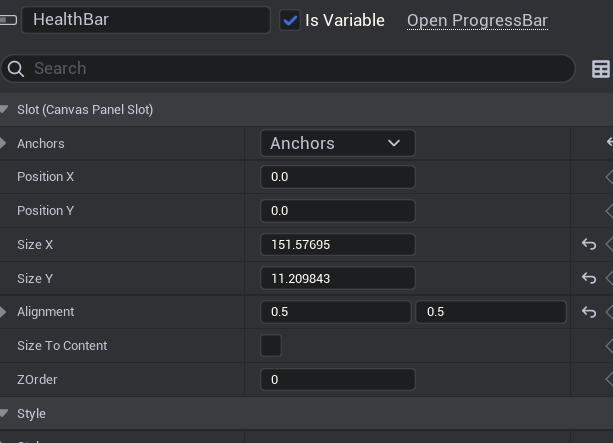Click the reset arrow for Alignment
The image size is (613, 443).
click(x=589, y=312)
